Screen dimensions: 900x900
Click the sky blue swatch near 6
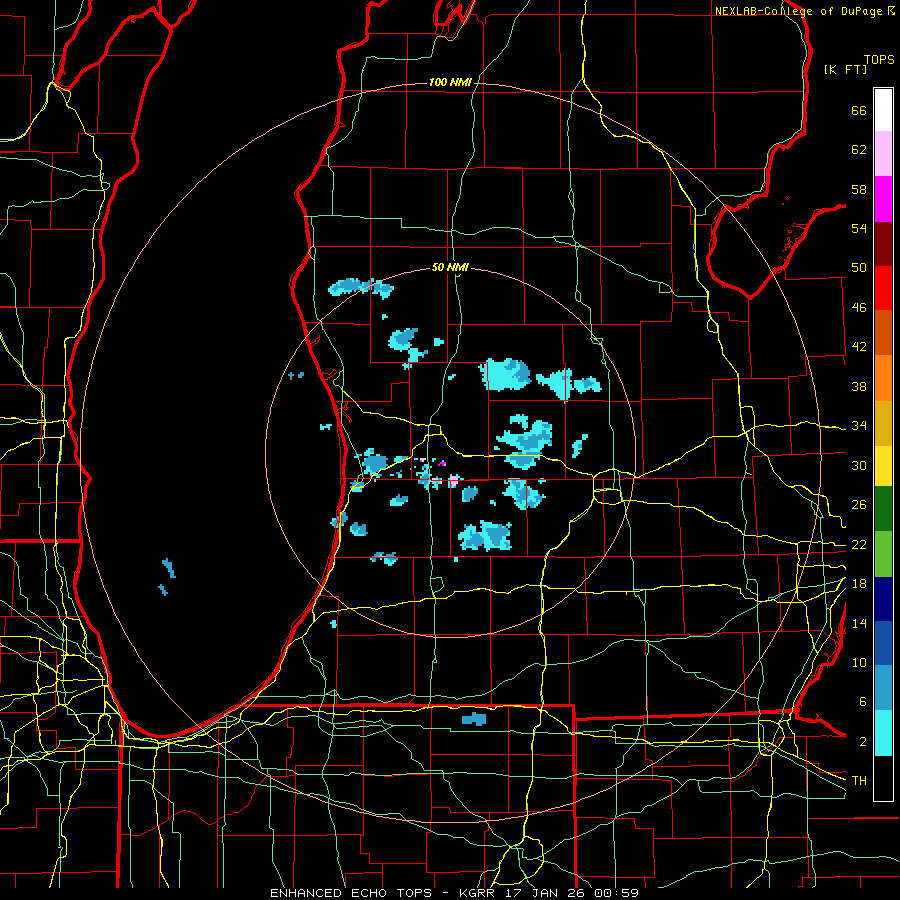pos(883,688)
